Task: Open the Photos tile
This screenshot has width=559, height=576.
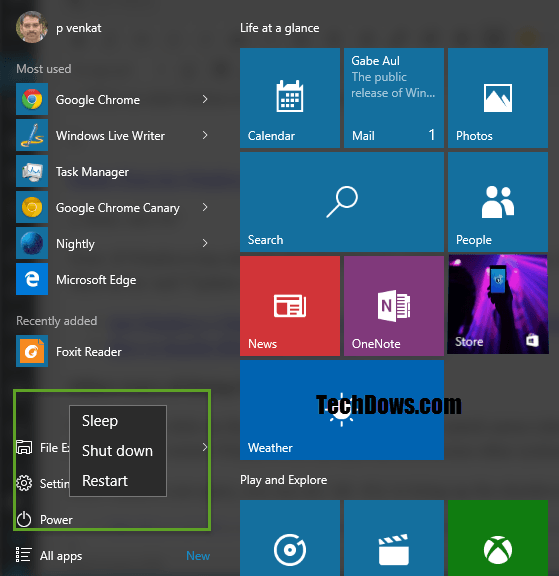Action: tap(498, 98)
